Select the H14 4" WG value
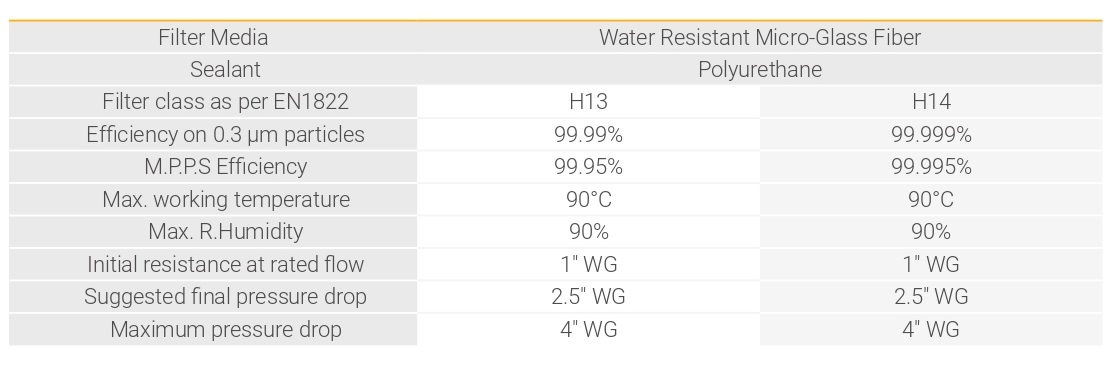1111x370 pixels. coord(931,330)
